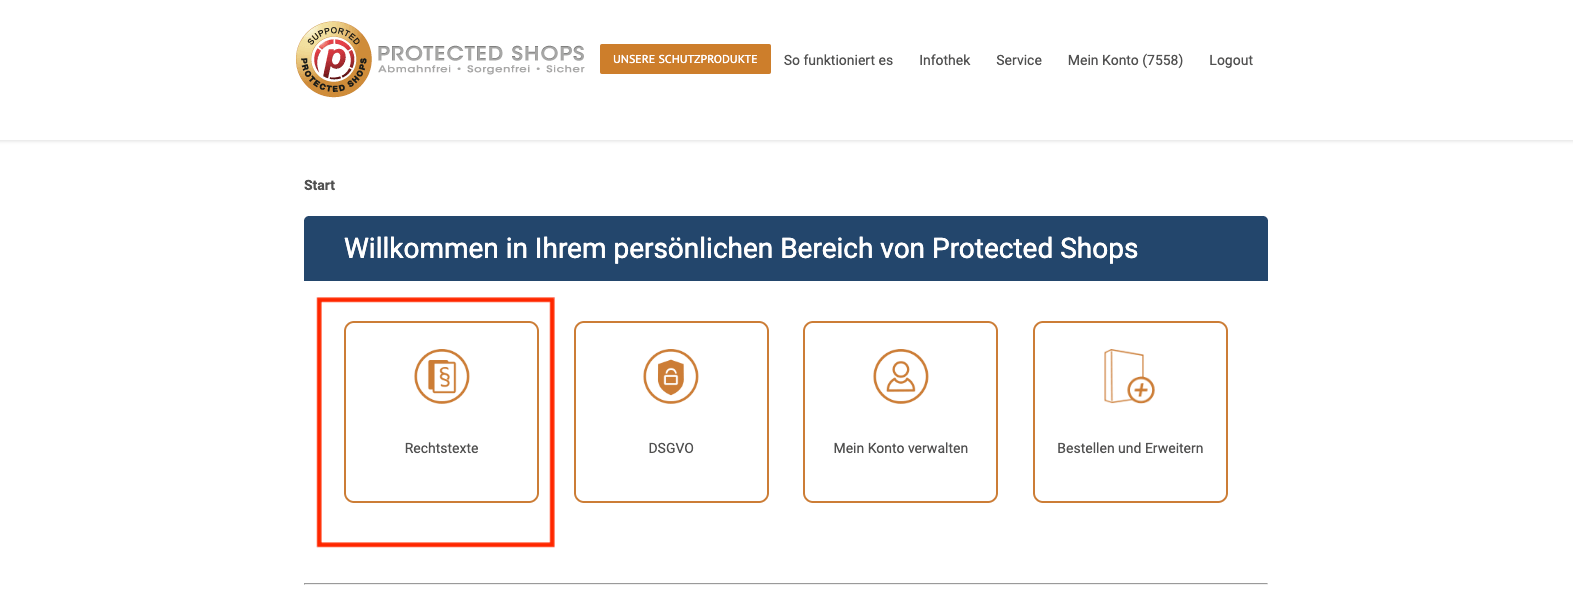This screenshot has height=602, width=1573.
Task: Select the user profile icon for account management
Action: coord(900,376)
